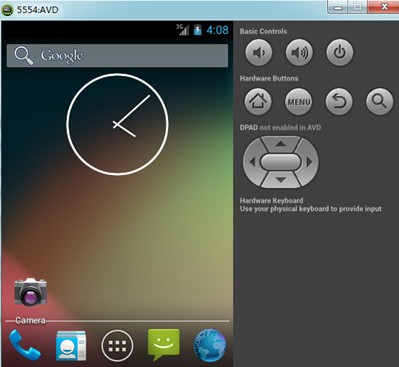Viewport: 399px width, 367px height.
Task: Click the volume down button
Action: coord(259,52)
